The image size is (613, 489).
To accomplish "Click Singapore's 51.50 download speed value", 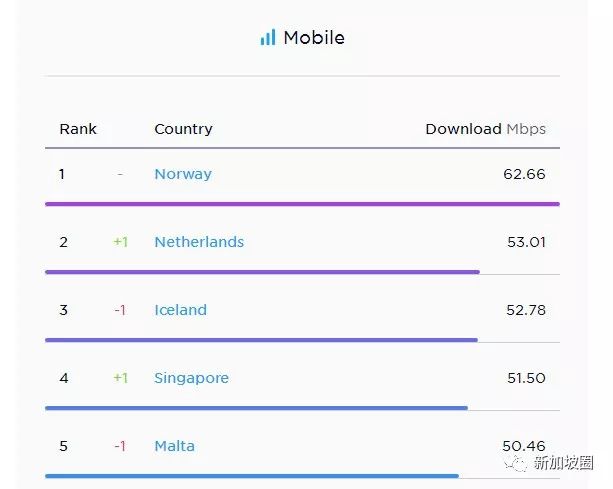I will [x=526, y=378].
